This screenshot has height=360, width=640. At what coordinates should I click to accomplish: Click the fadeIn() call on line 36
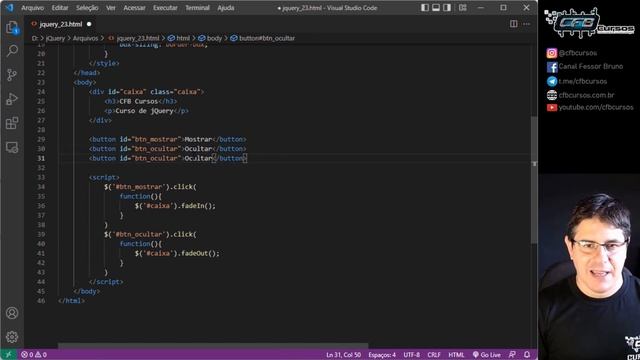point(198,206)
